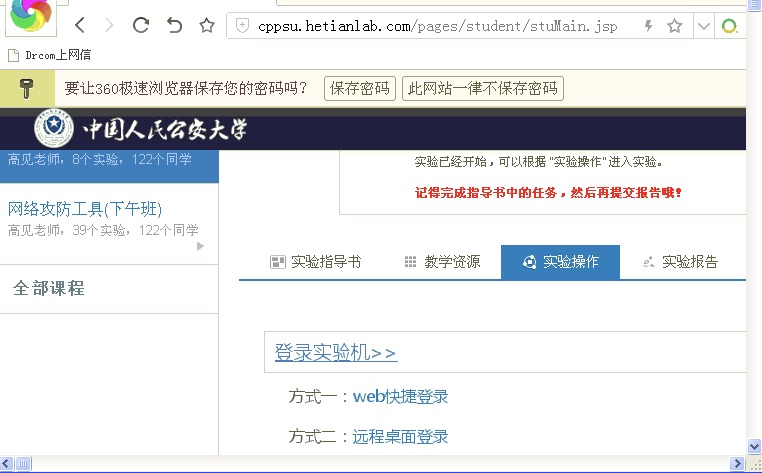This screenshot has width=762, height=473.
Task: Click the icon on 实验操作 tab
Action: (x=529, y=262)
